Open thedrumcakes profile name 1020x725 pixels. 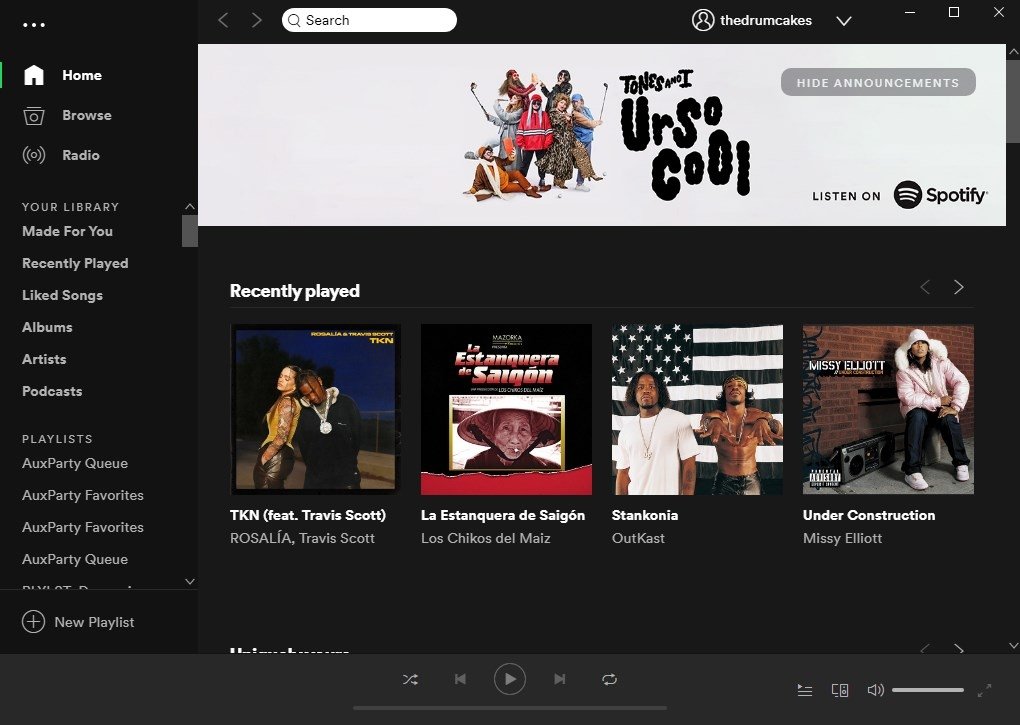[766, 20]
